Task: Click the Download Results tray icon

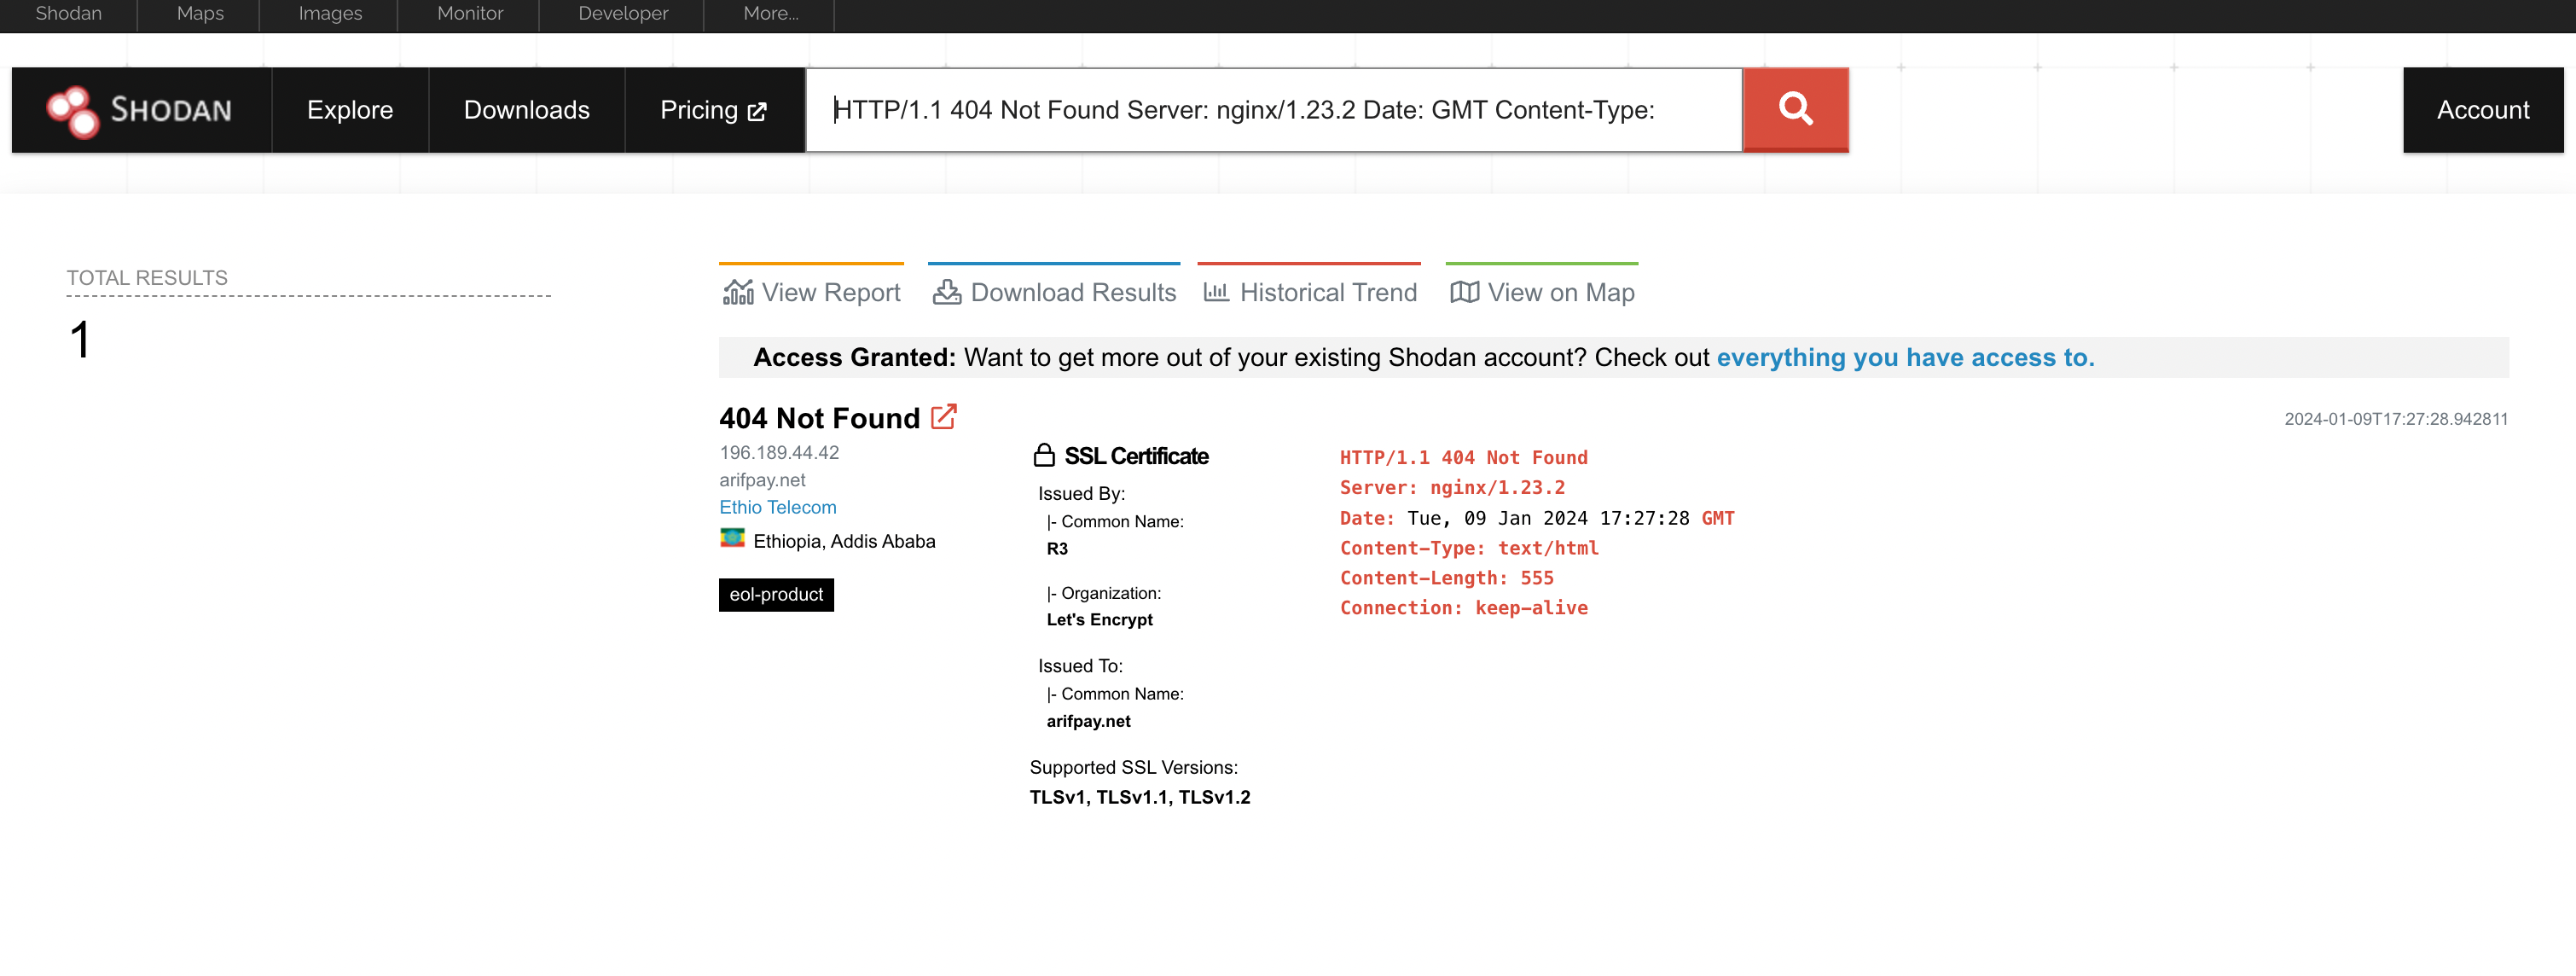Action: pos(947,292)
